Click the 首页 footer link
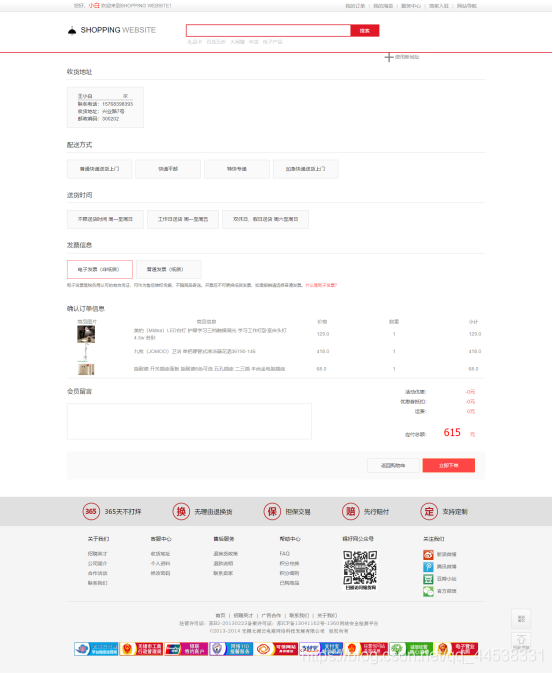This screenshot has width=553, height=674. tap(220, 616)
